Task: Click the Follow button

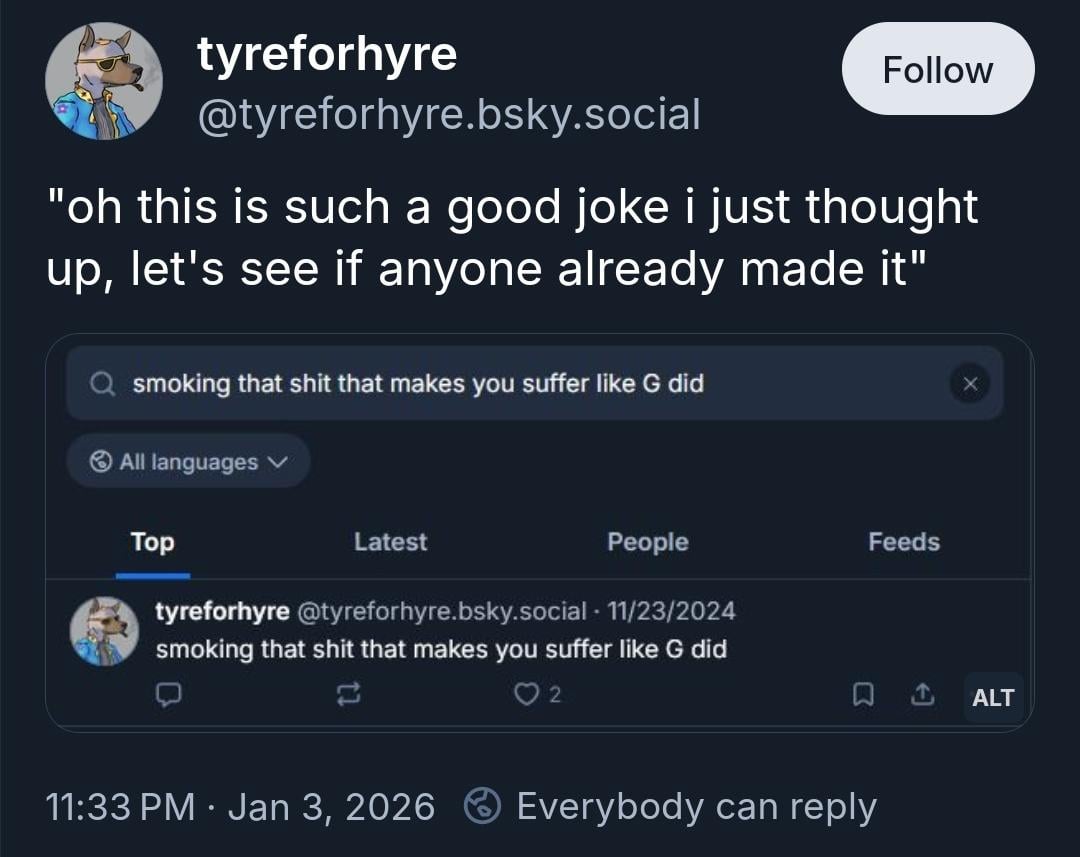Action: coord(937,69)
